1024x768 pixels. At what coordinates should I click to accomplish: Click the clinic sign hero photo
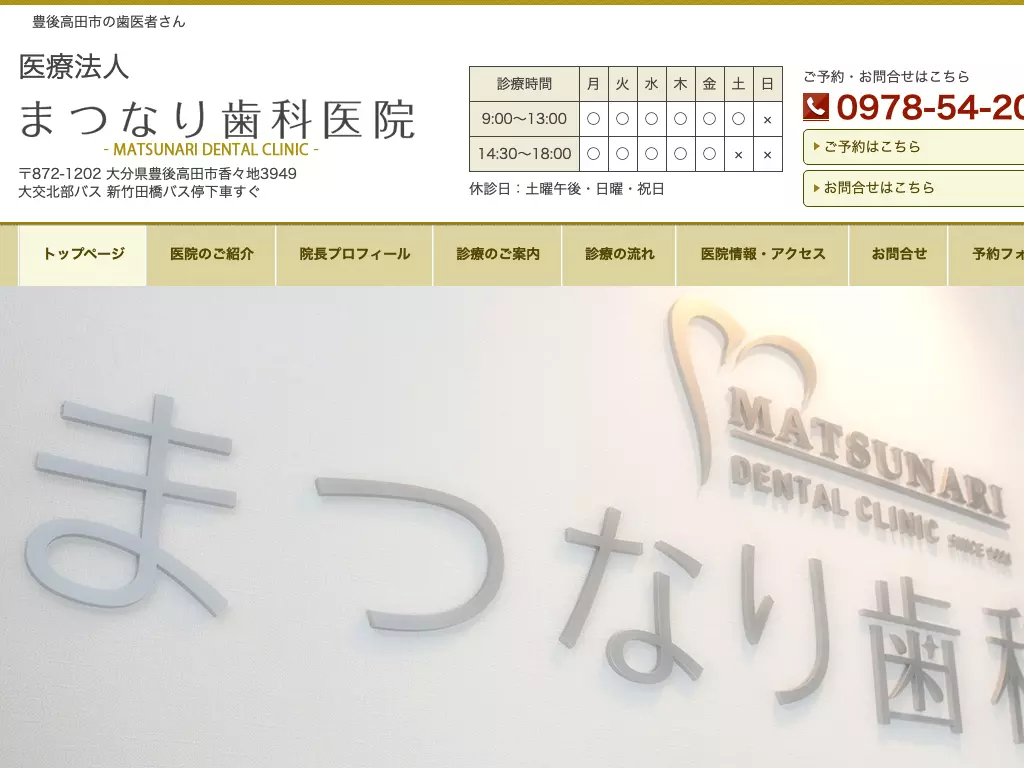512,527
